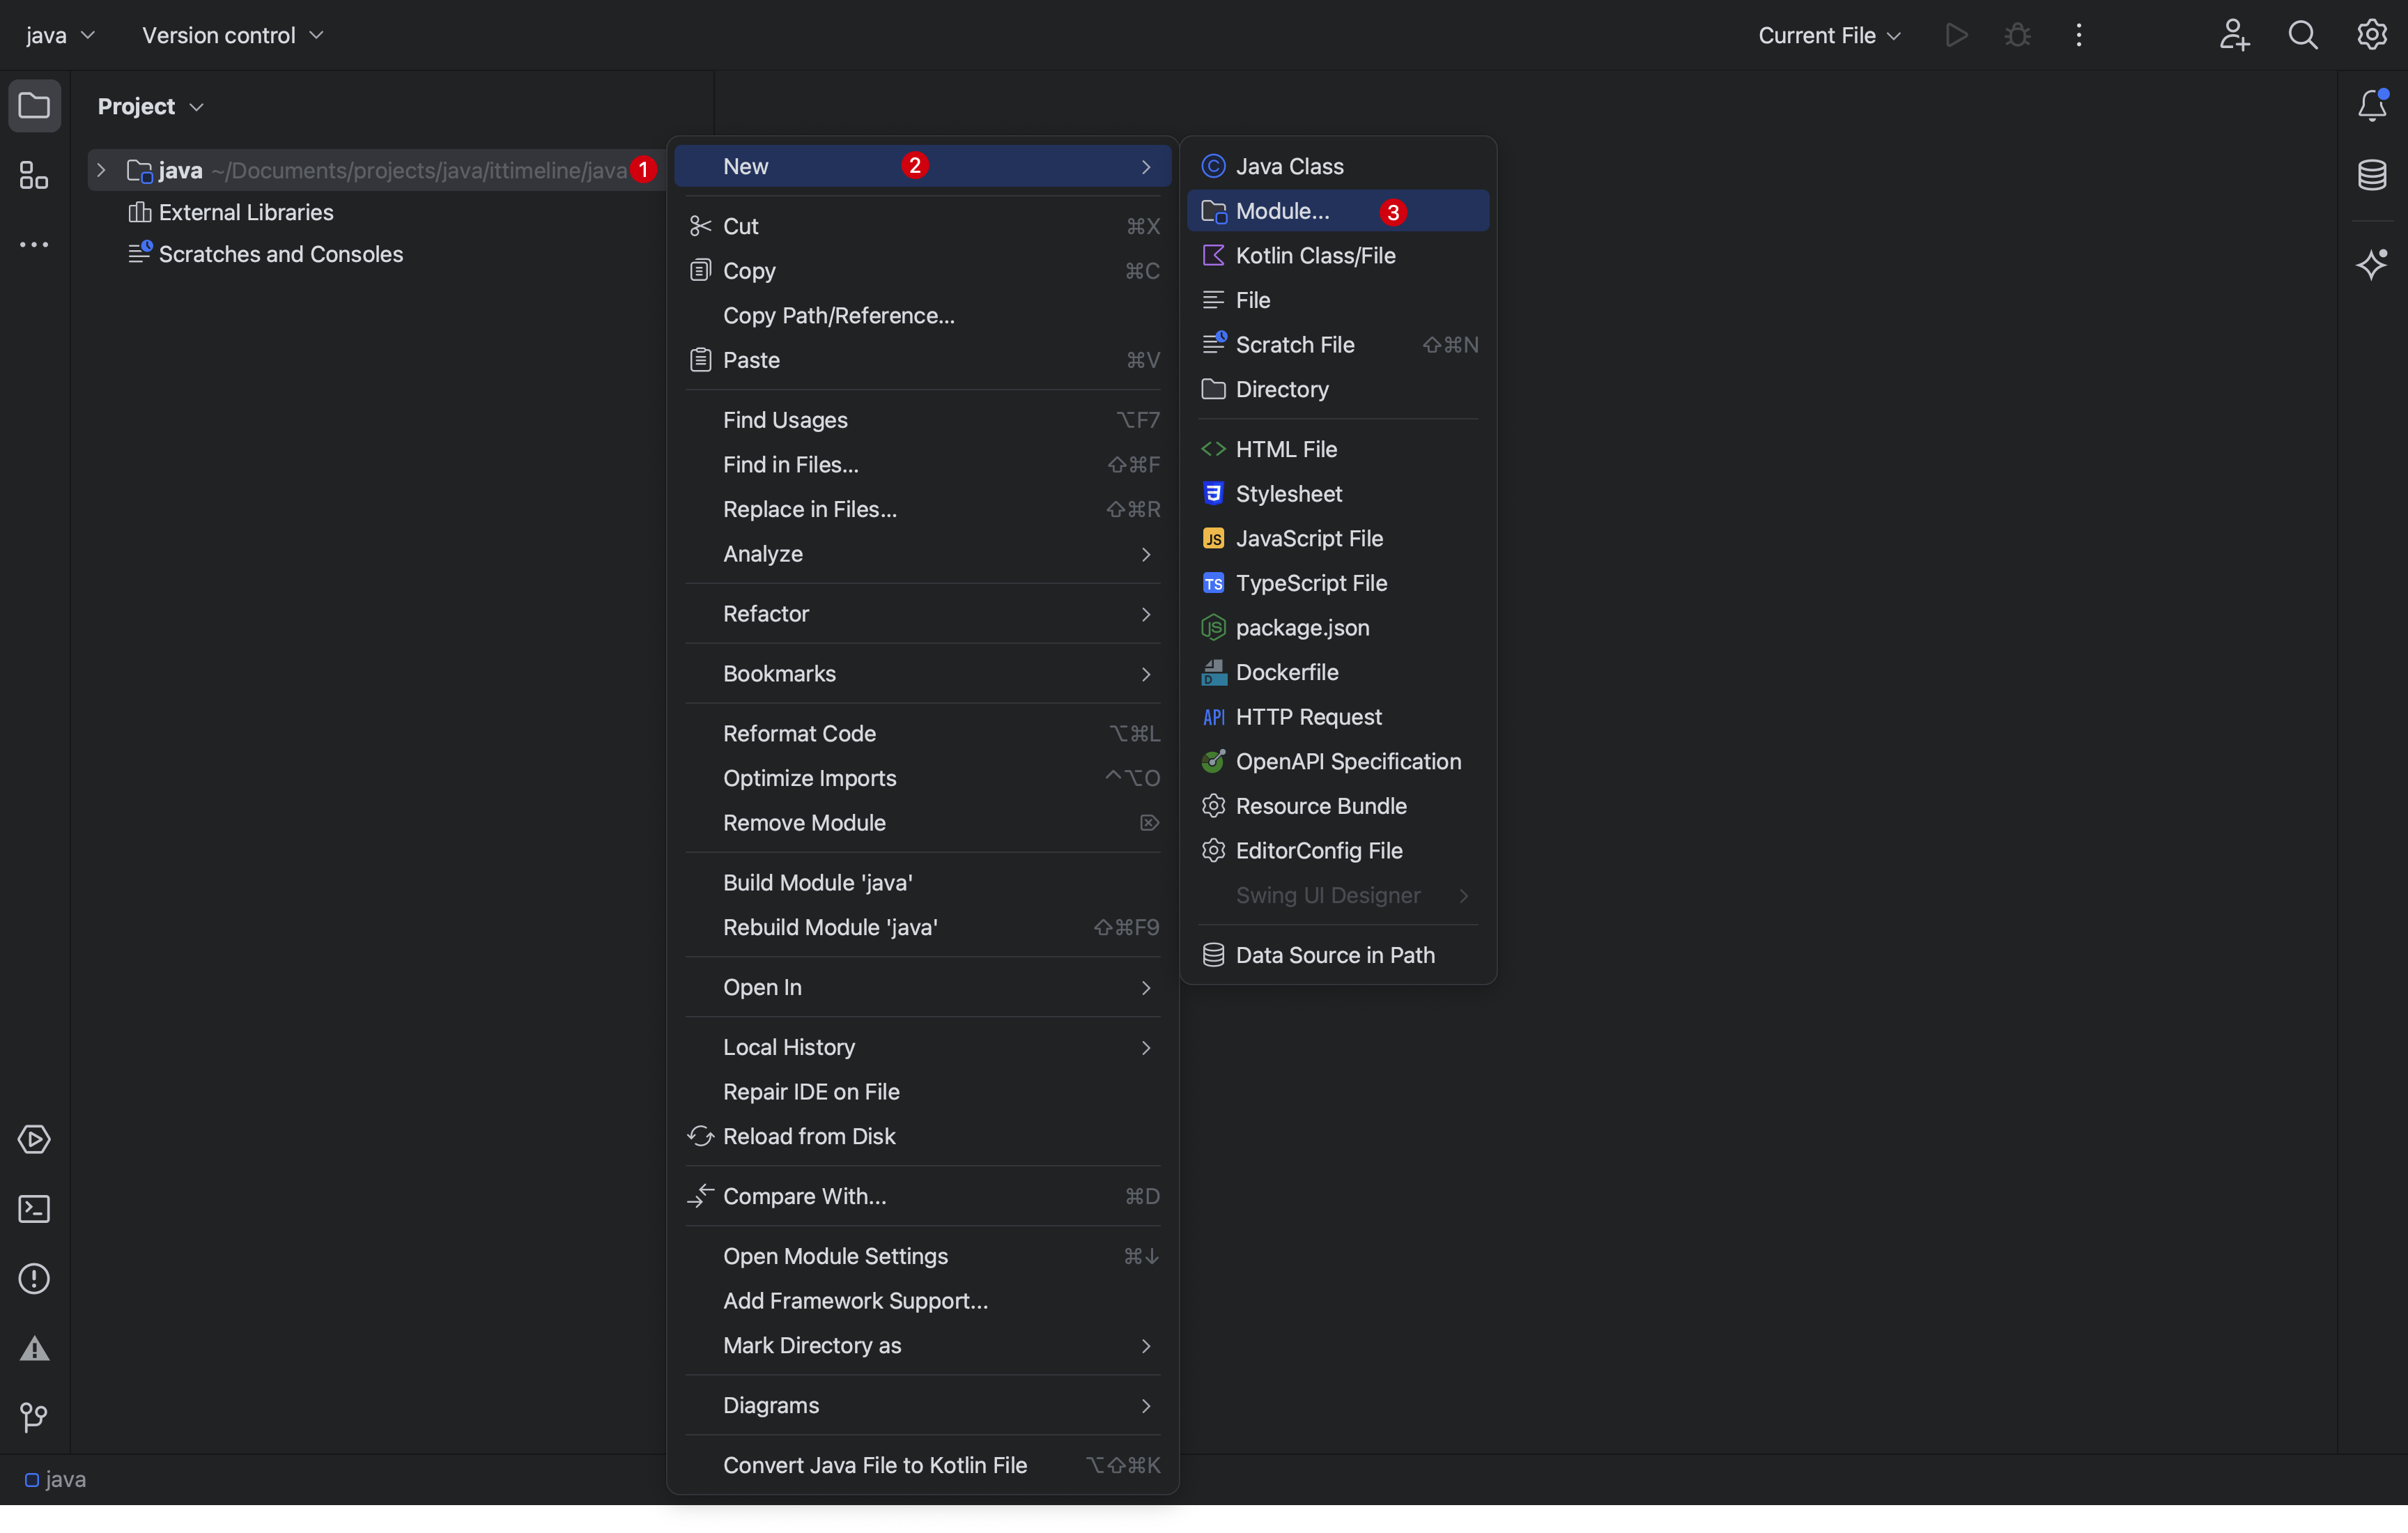Open the Terminal tool window icon
Screen dimensions: 2408x1533
[34, 1209]
